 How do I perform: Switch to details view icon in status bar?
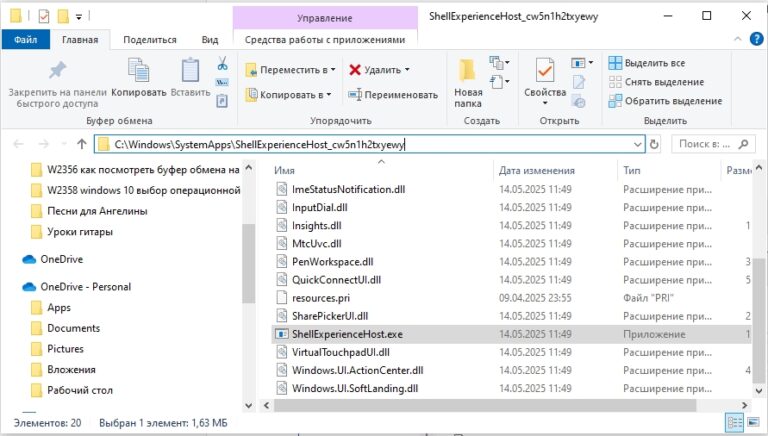[x=735, y=422]
